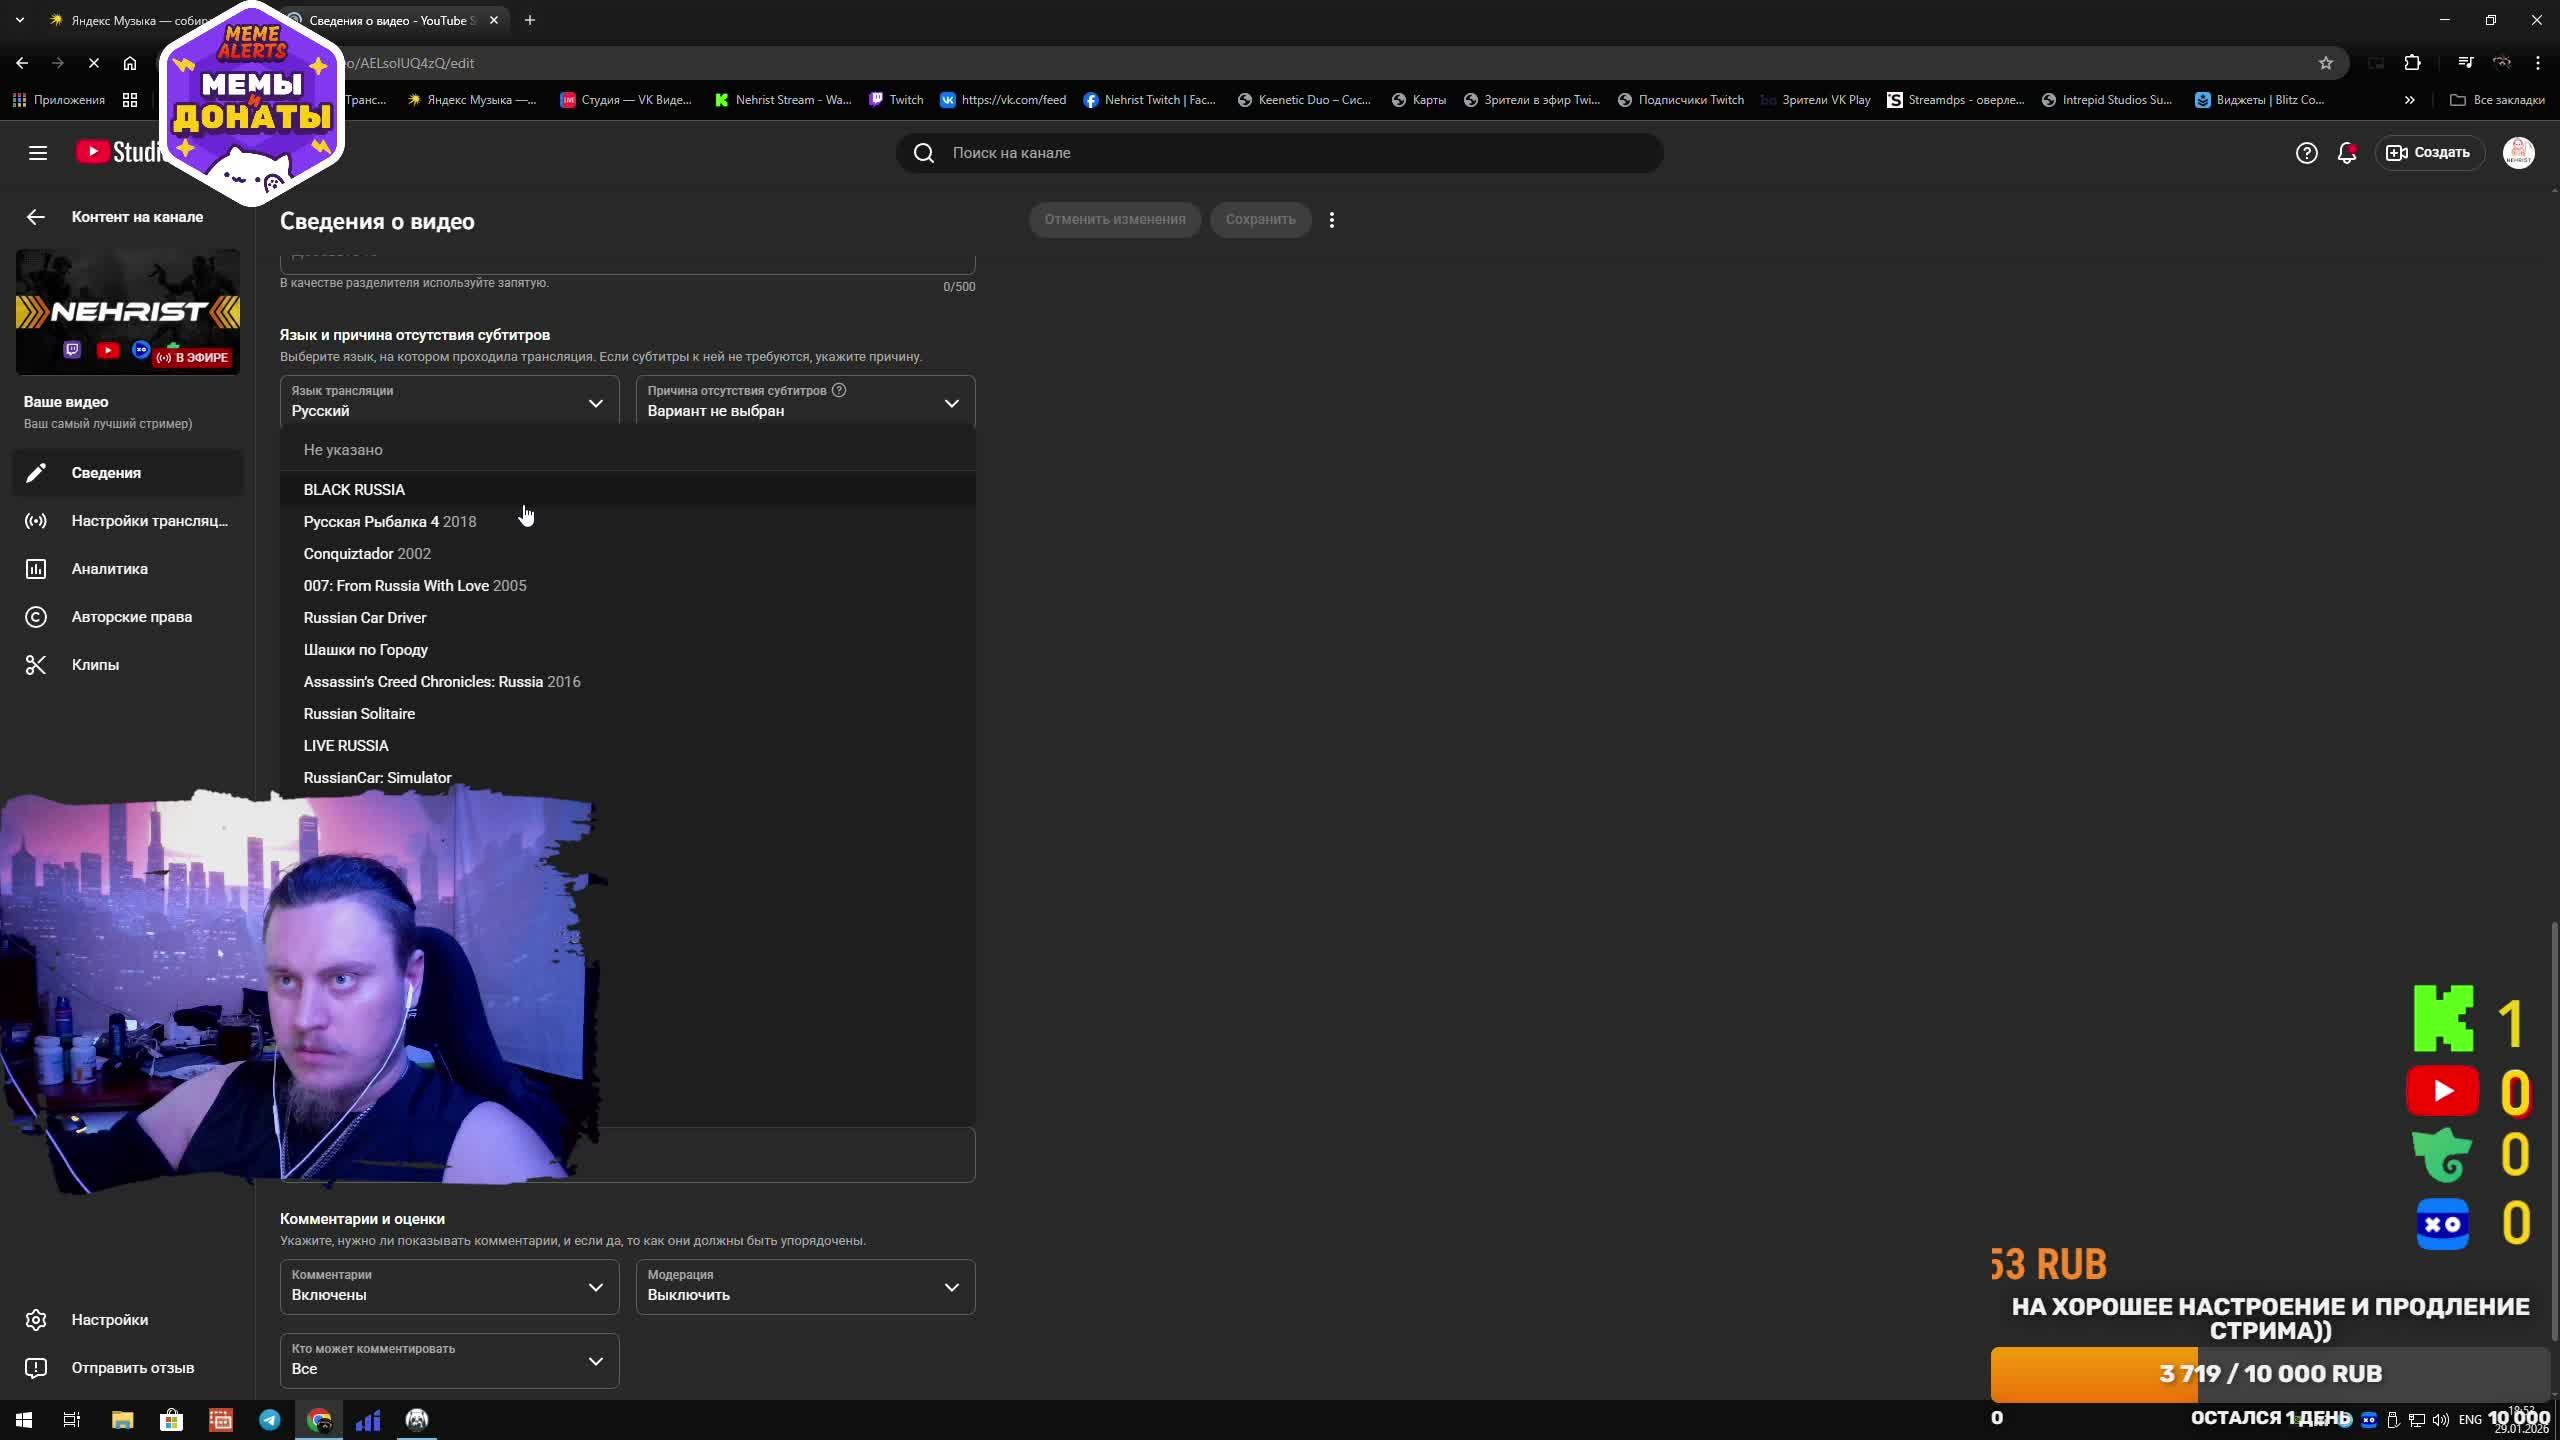Open the Moderation dropdown

tap(805, 1286)
